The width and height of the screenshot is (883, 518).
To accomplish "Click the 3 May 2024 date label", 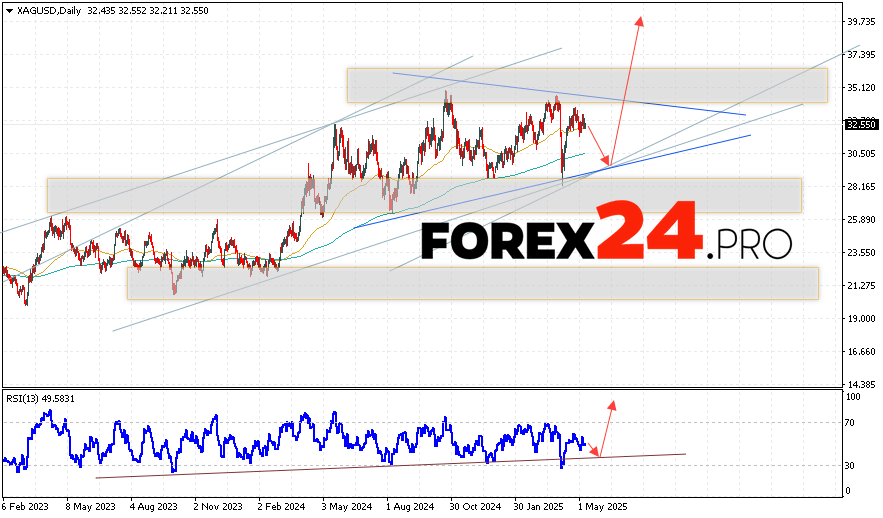I will pyautogui.click(x=347, y=507).
